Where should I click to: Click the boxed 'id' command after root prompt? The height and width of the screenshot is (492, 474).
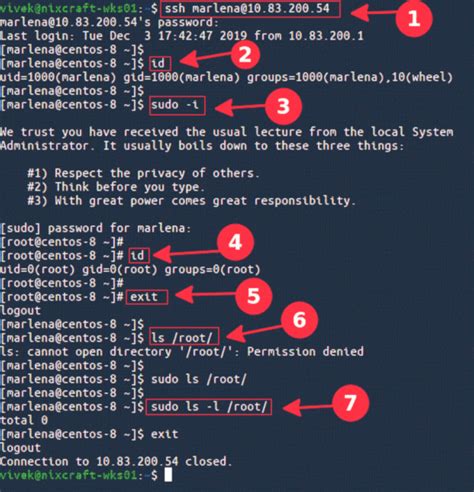pos(139,256)
